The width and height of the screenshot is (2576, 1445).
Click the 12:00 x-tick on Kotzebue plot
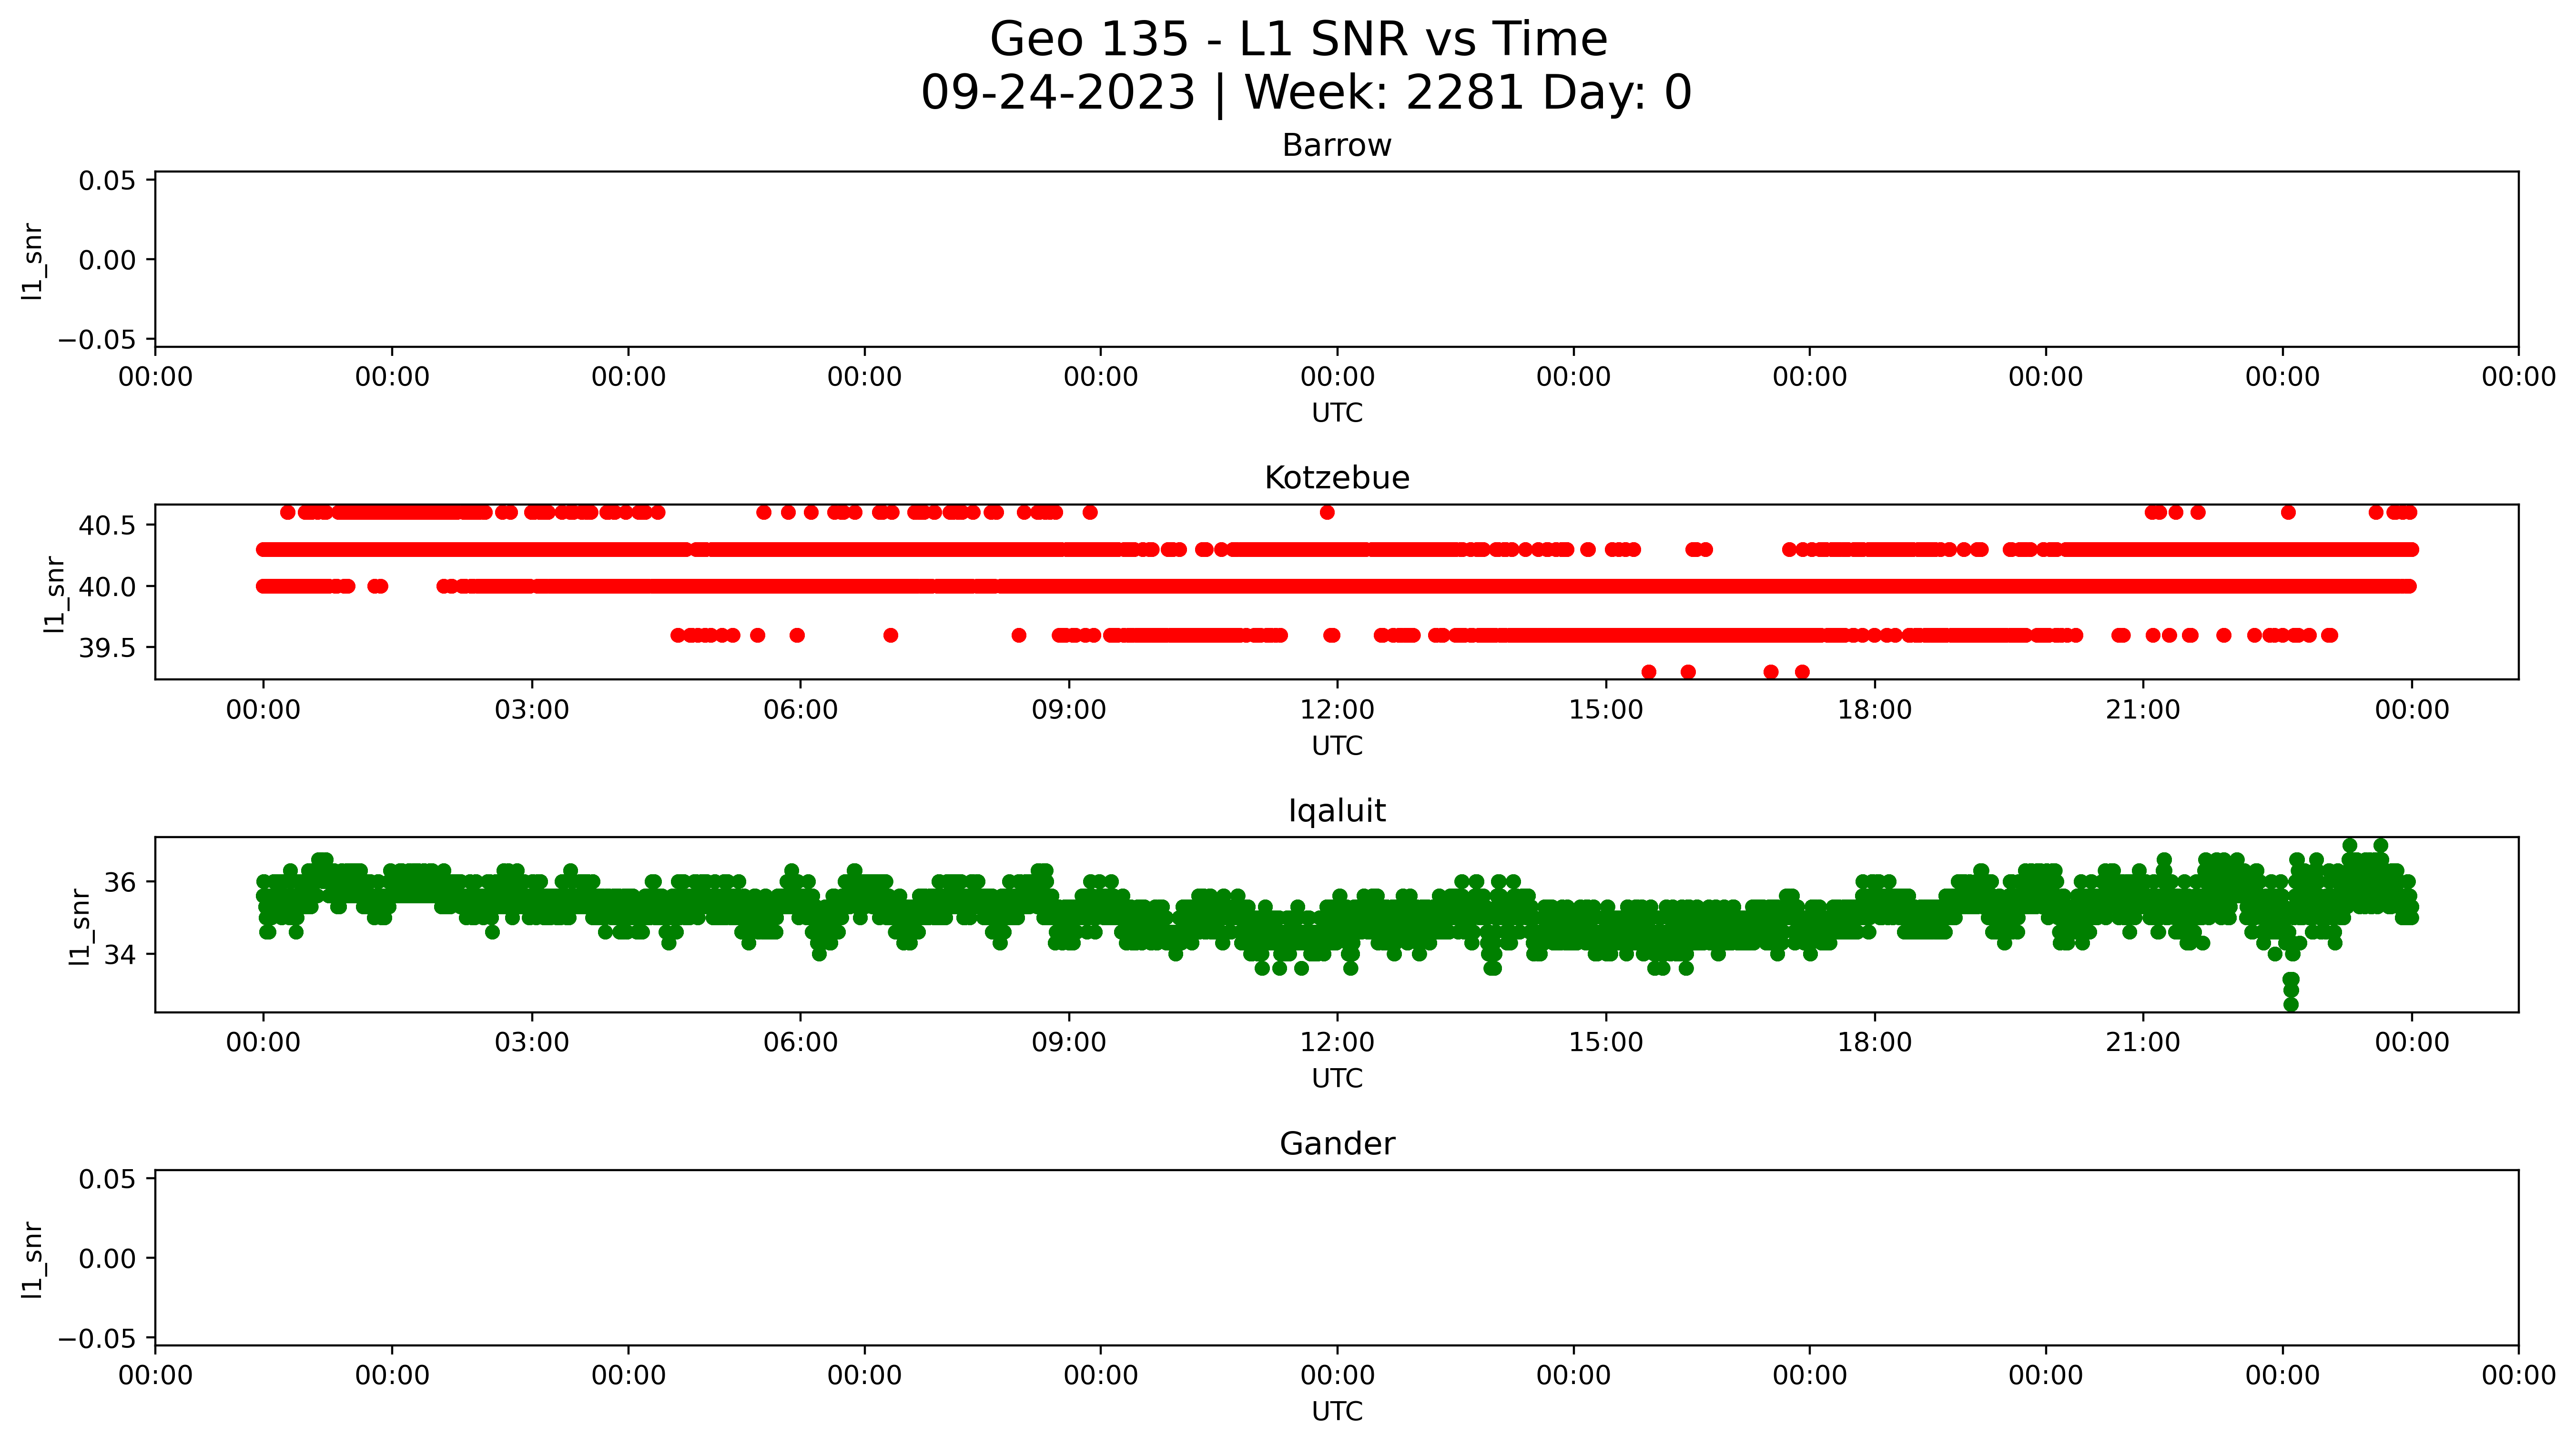tap(1337, 710)
